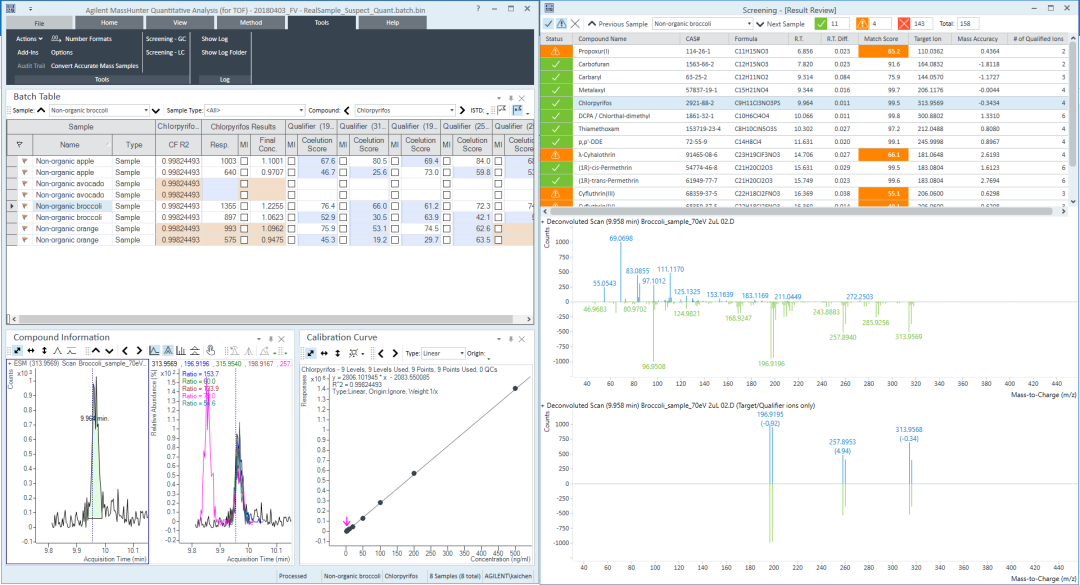
Task: Click Screening table vertical scrollbar down arrow
Action: pos(1072,202)
